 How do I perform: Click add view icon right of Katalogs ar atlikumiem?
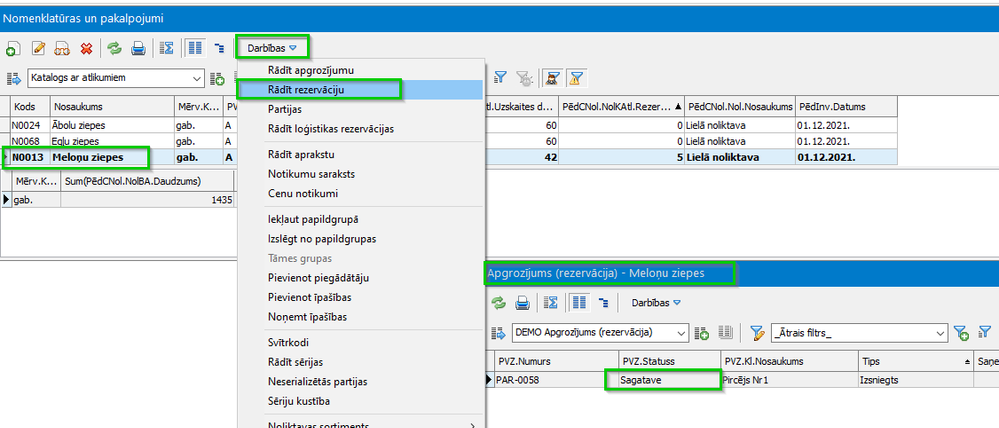tap(217, 78)
